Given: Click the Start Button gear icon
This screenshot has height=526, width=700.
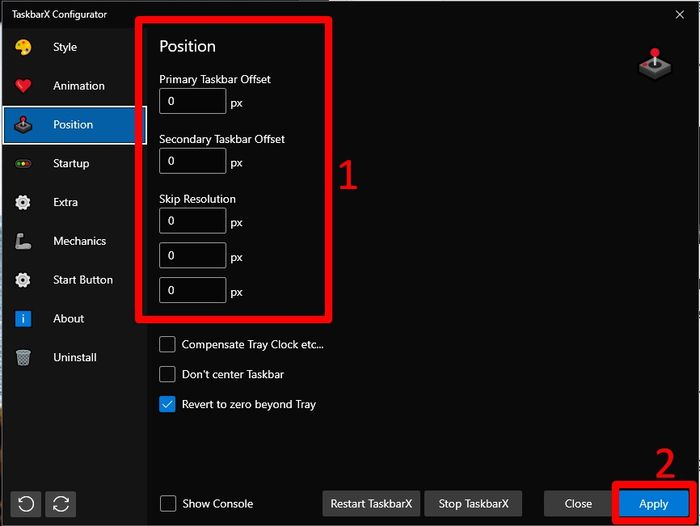Looking at the screenshot, I should tap(23, 280).
